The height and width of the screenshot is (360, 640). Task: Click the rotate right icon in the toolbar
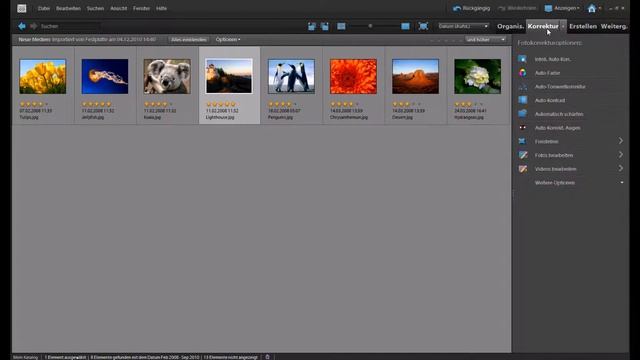(x=325, y=27)
